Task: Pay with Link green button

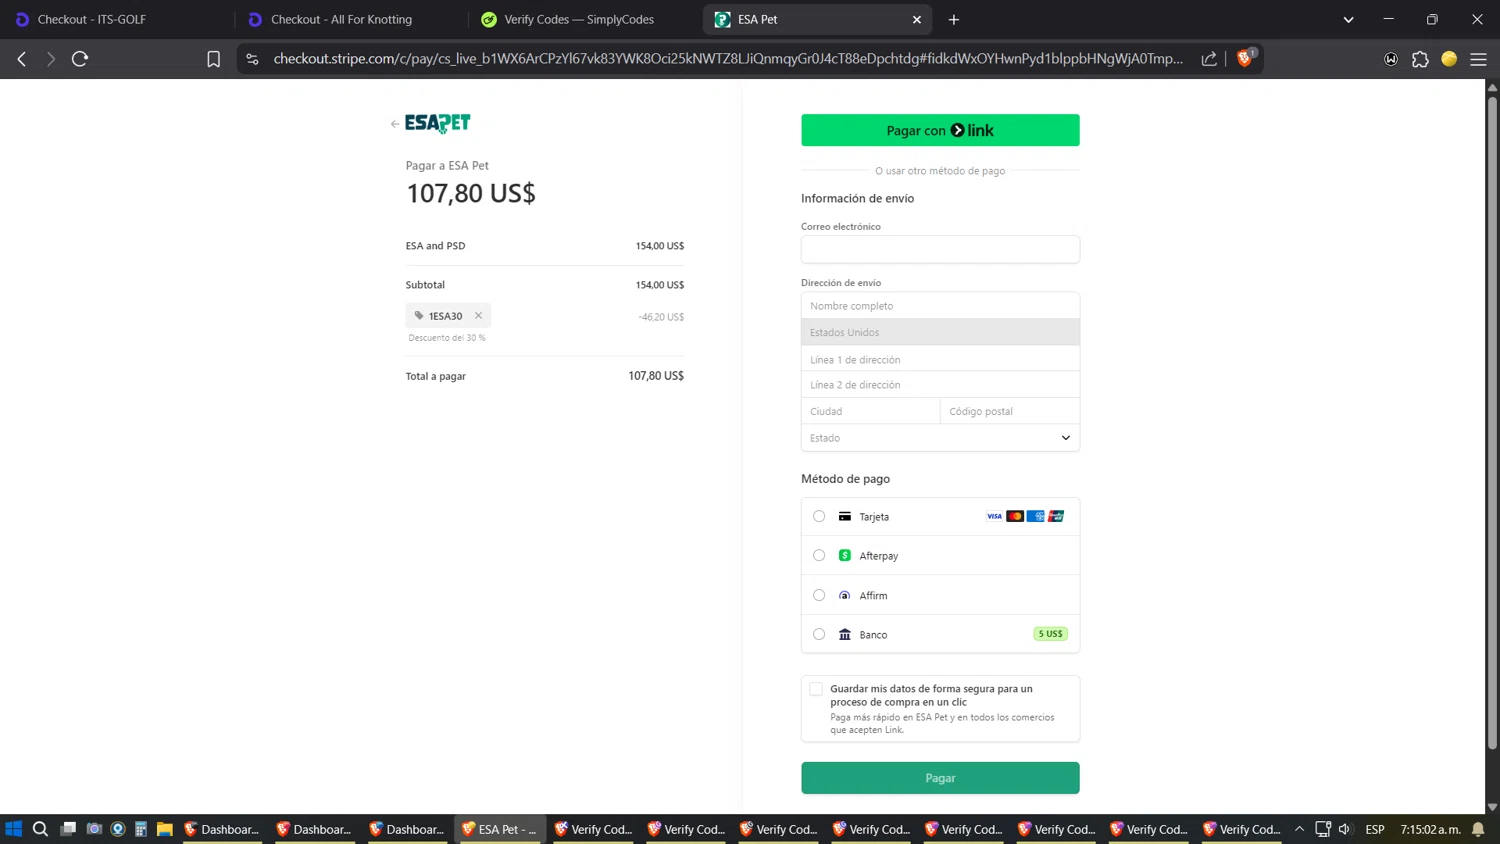Action: point(940,130)
